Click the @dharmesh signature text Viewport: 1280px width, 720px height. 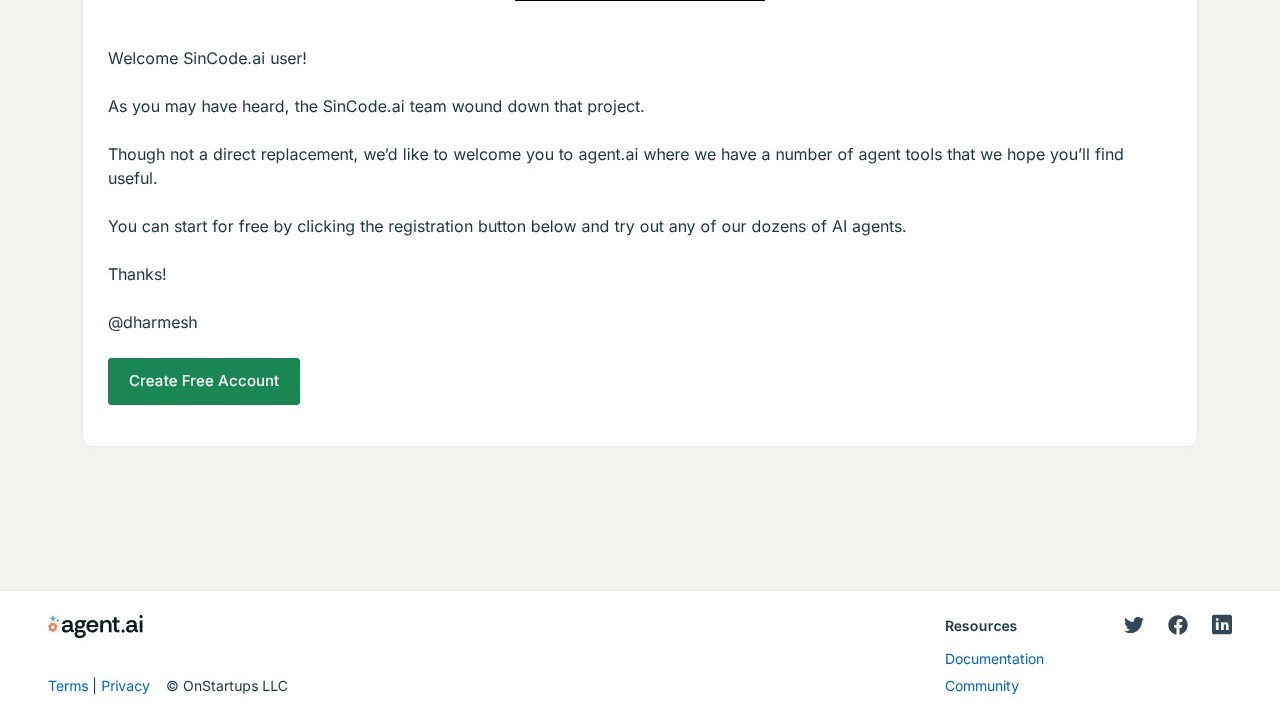coord(153,322)
